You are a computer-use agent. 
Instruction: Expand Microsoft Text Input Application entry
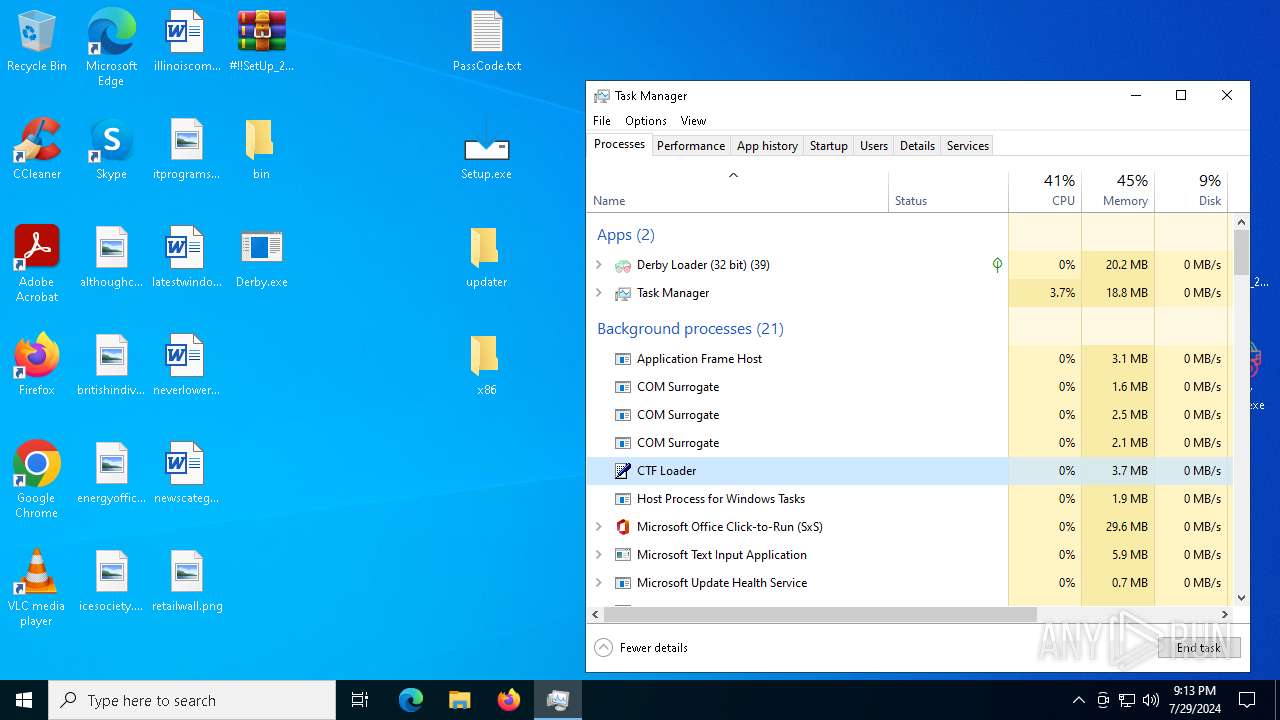pos(599,555)
